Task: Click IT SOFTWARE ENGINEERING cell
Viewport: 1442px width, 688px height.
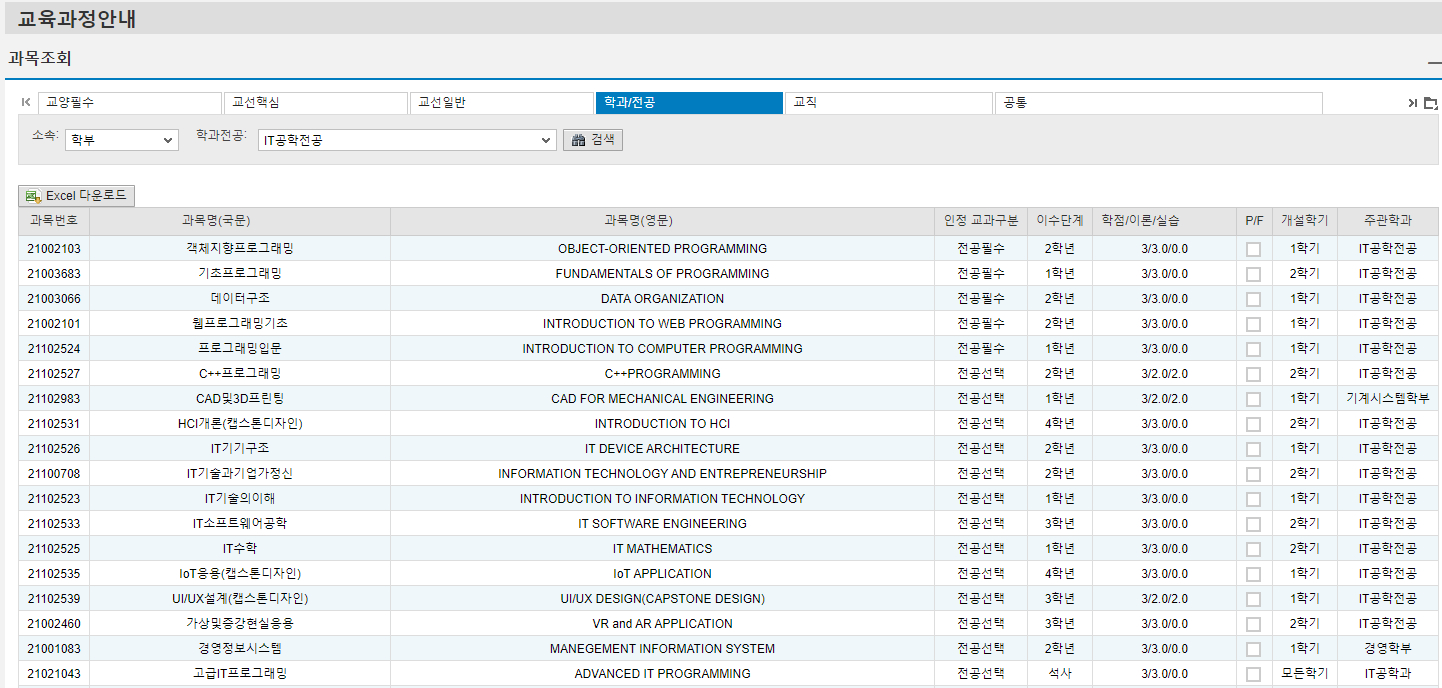Action: coord(662,524)
